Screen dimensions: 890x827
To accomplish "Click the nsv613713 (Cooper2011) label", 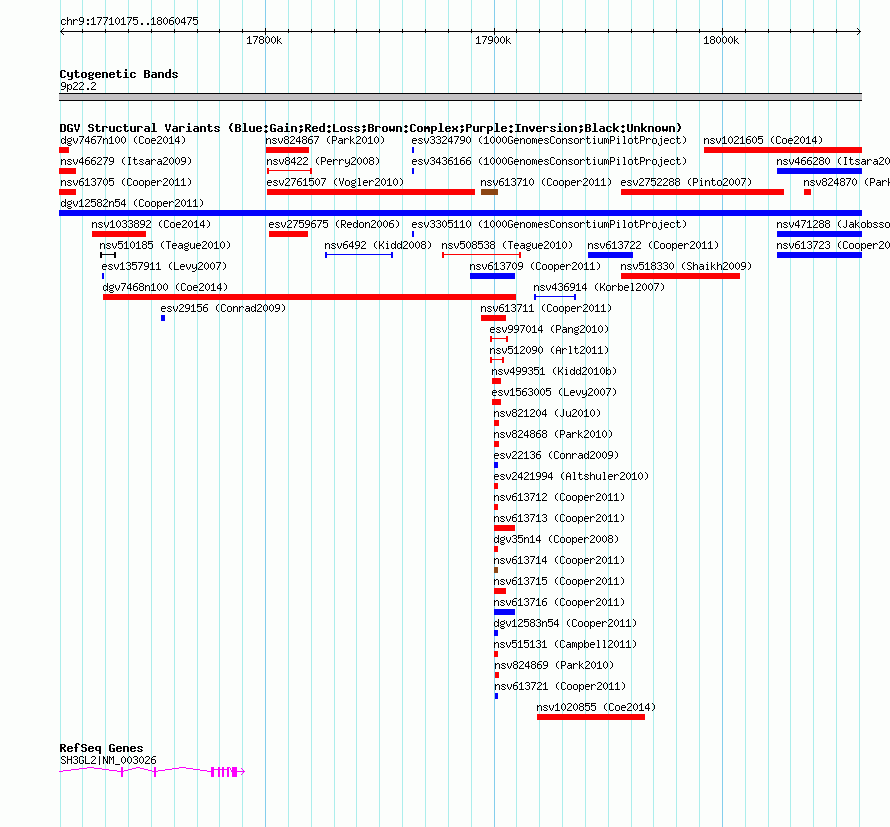I will 559,518.
